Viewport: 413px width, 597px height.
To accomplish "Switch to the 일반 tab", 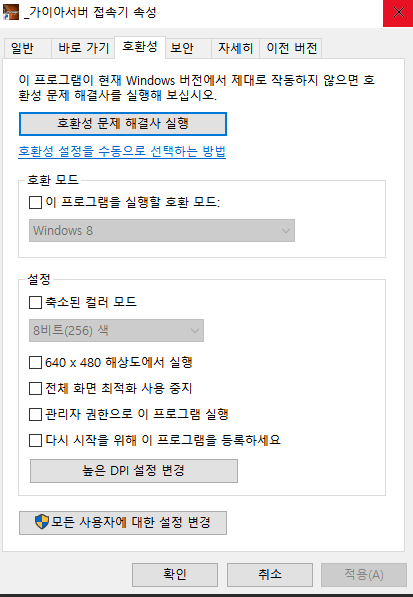I will coord(27,48).
